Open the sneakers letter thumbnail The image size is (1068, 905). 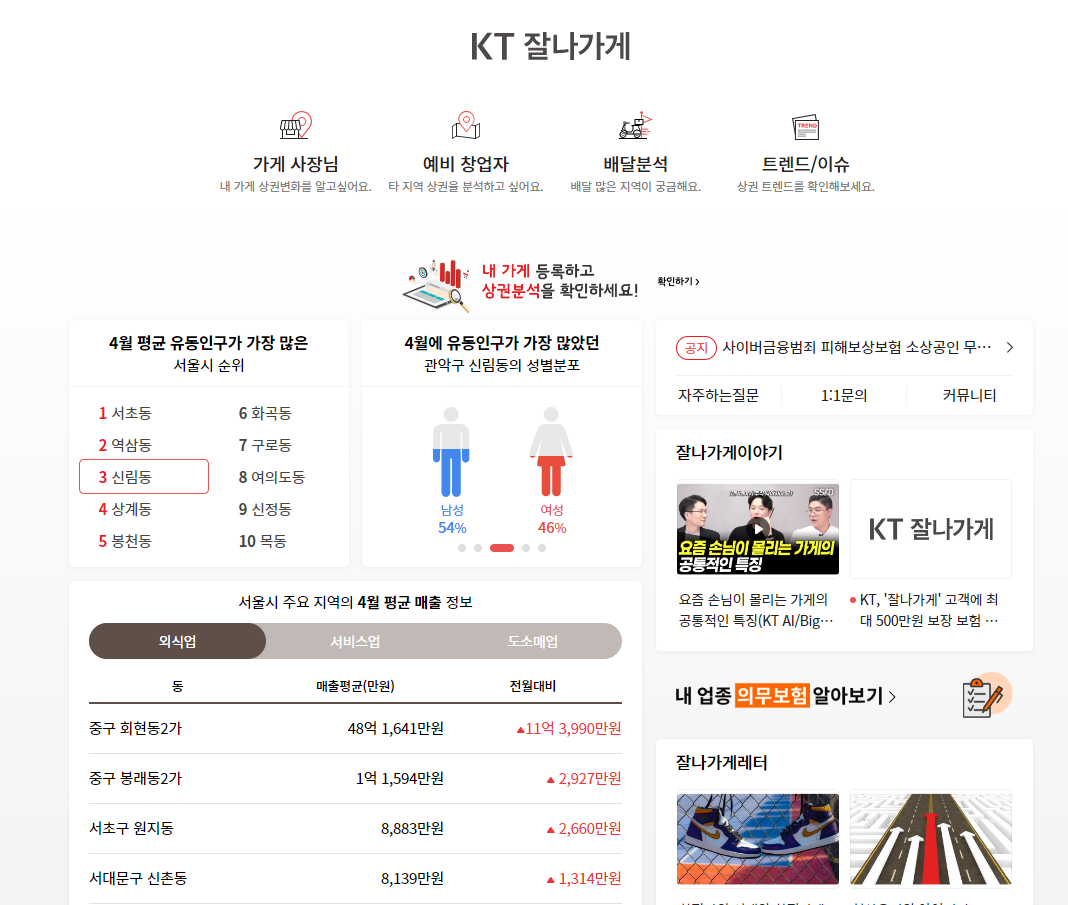coord(757,839)
